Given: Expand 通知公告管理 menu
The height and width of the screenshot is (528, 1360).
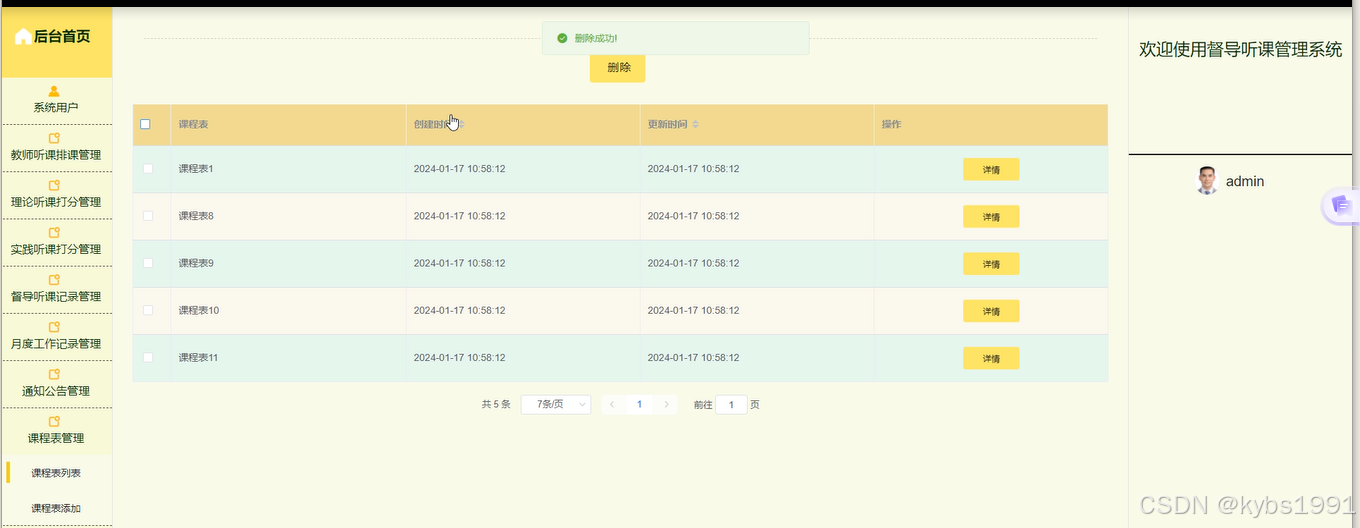Looking at the screenshot, I should [x=56, y=384].
